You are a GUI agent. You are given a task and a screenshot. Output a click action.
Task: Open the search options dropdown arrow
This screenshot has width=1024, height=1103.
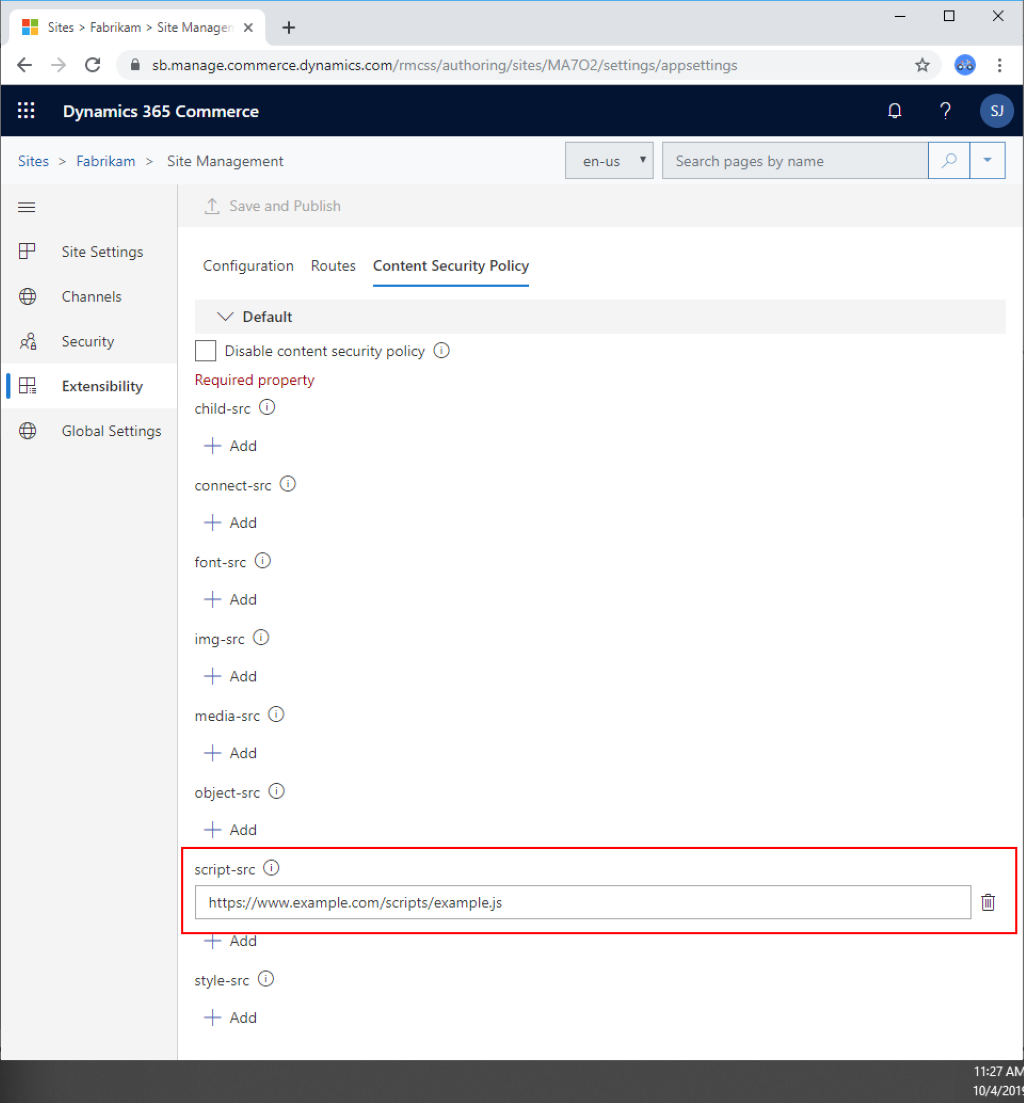[989, 160]
